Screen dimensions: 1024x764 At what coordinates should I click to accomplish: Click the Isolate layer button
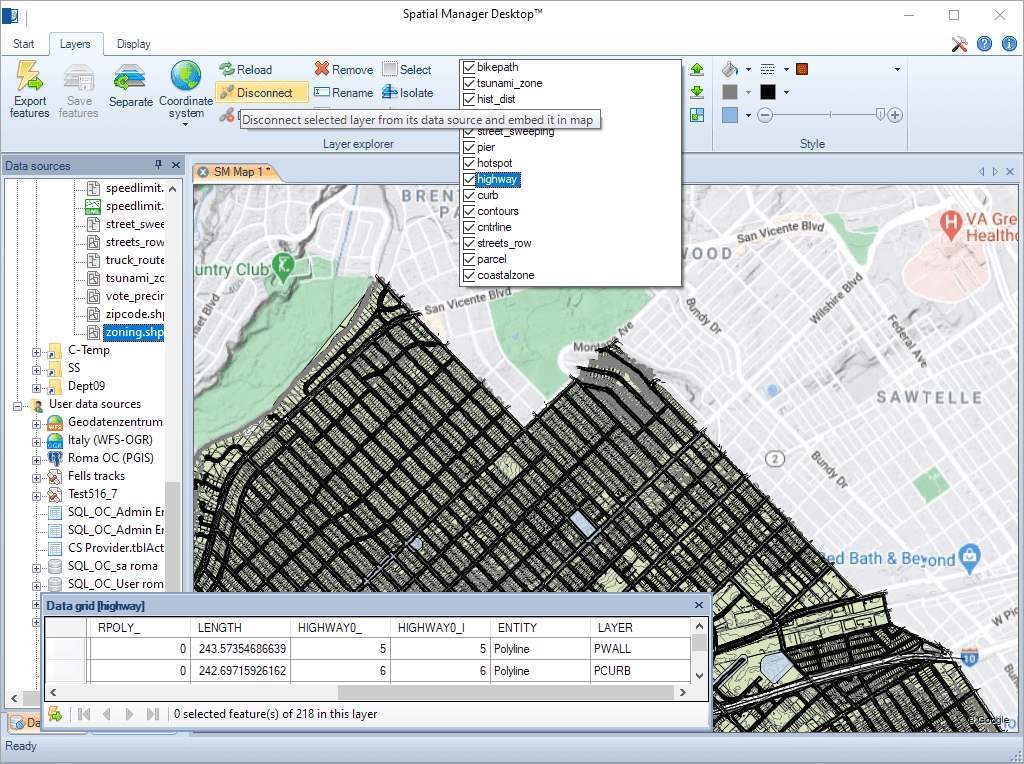[x=408, y=93]
